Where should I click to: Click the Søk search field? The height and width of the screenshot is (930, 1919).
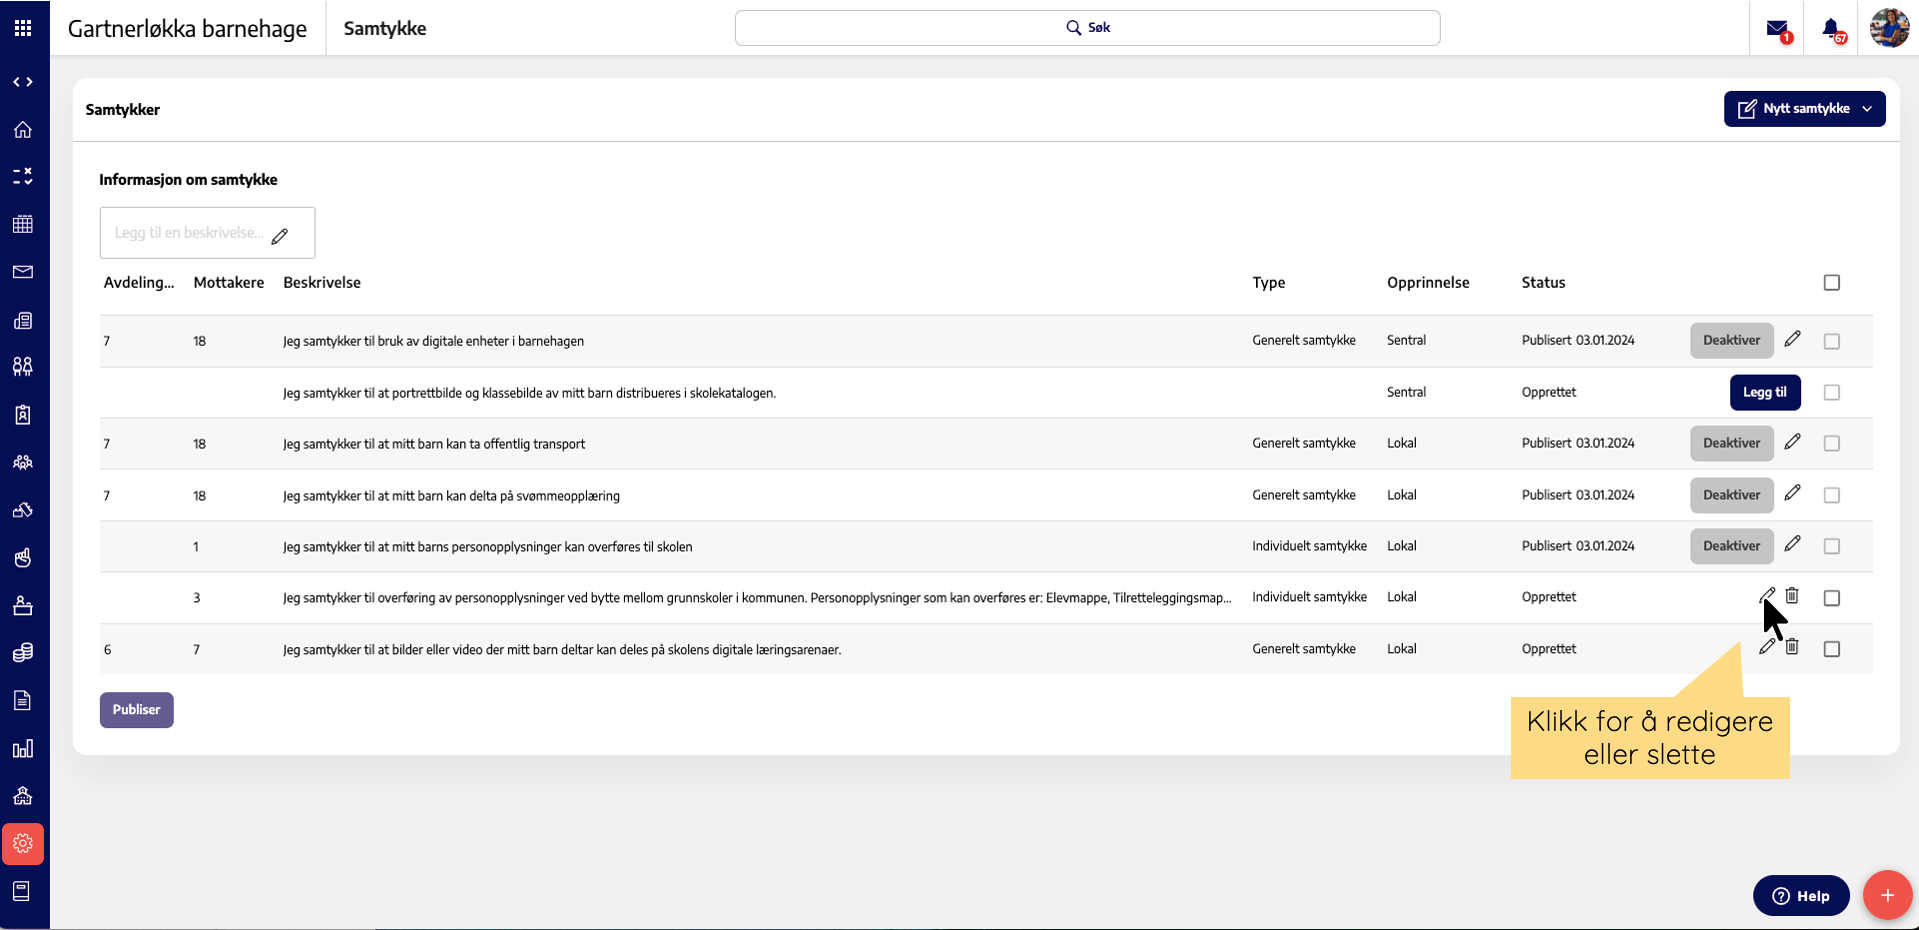tap(1087, 28)
